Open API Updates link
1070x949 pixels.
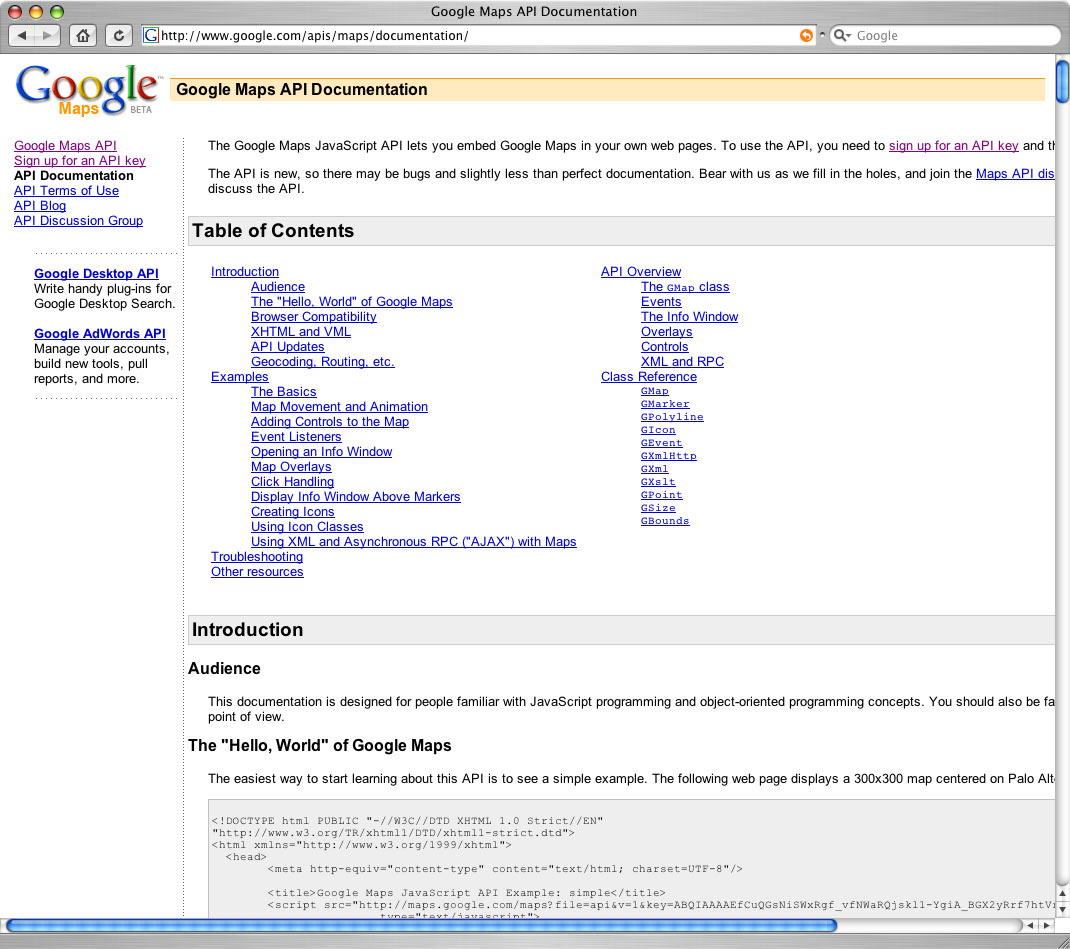(288, 347)
